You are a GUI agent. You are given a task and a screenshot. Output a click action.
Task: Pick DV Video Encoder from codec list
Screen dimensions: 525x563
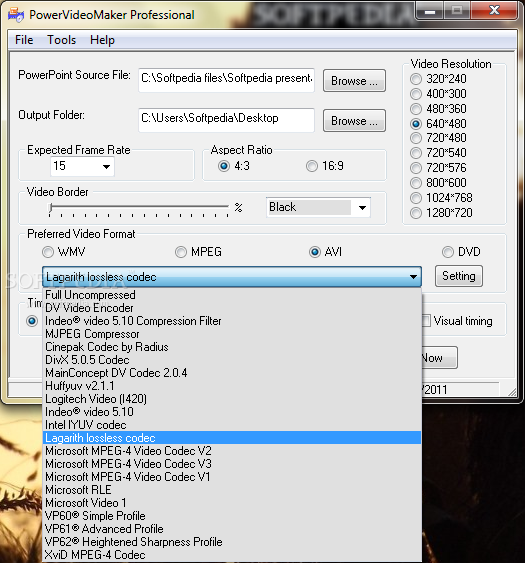(232, 308)
